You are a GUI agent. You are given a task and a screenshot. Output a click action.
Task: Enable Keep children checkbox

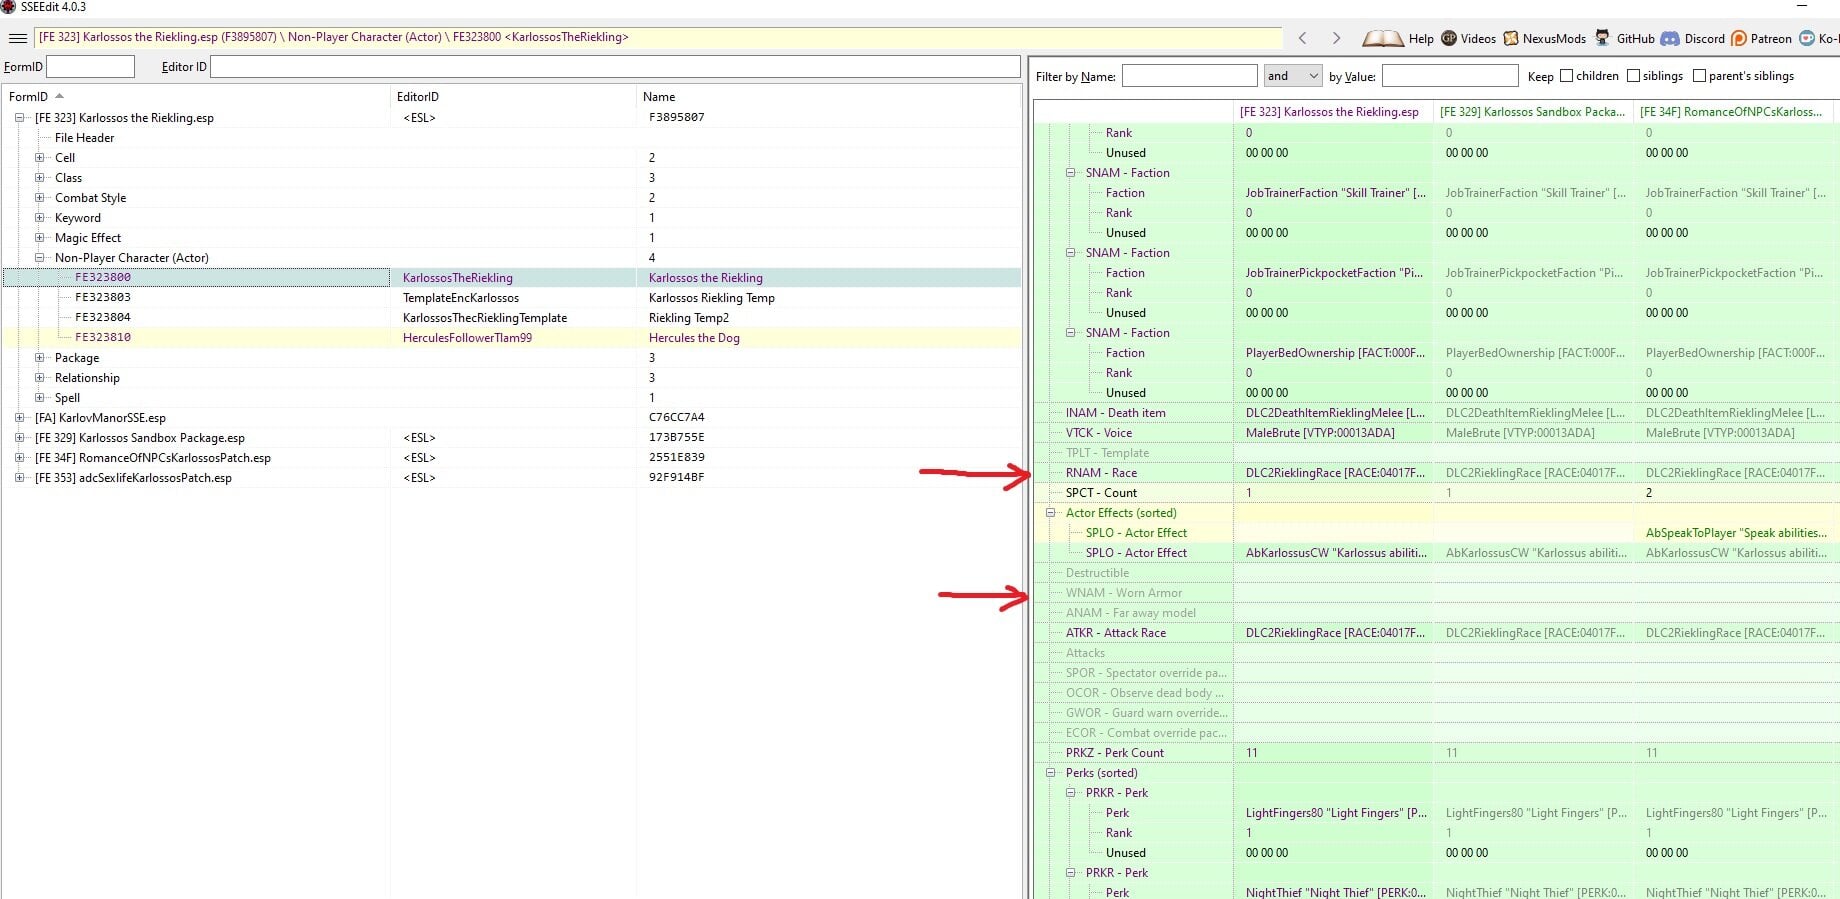pyautogui.click(x=1566, y=76)
